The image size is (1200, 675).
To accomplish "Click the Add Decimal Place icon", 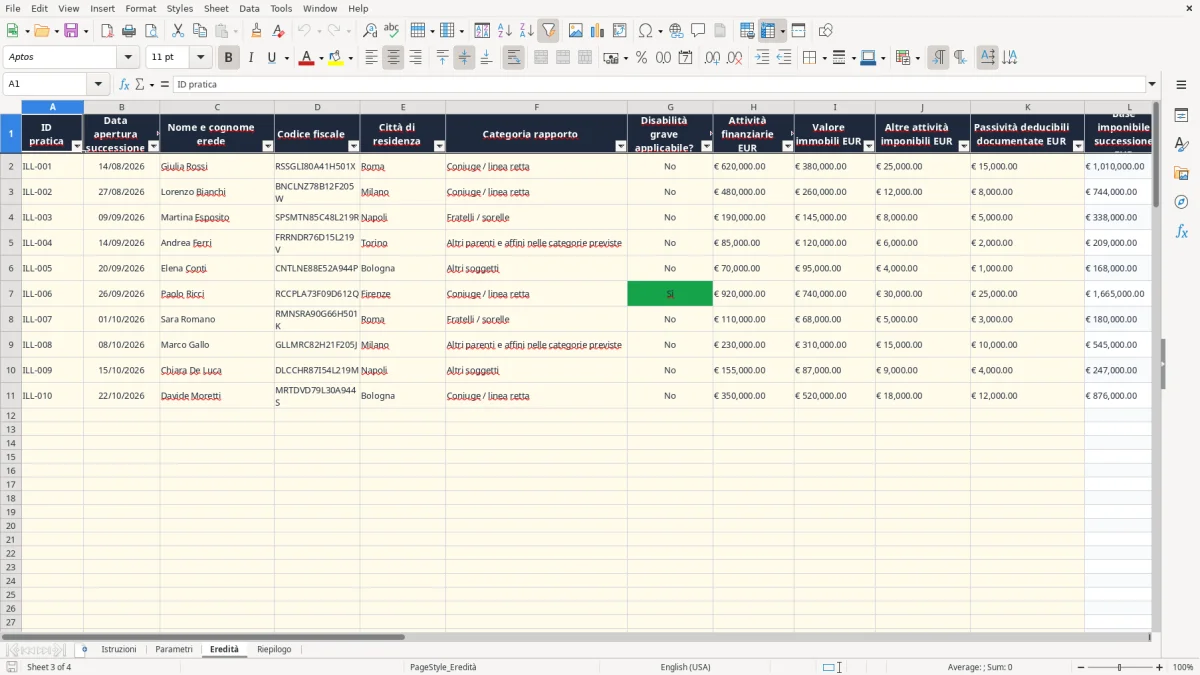I will (x=713, y=58).
